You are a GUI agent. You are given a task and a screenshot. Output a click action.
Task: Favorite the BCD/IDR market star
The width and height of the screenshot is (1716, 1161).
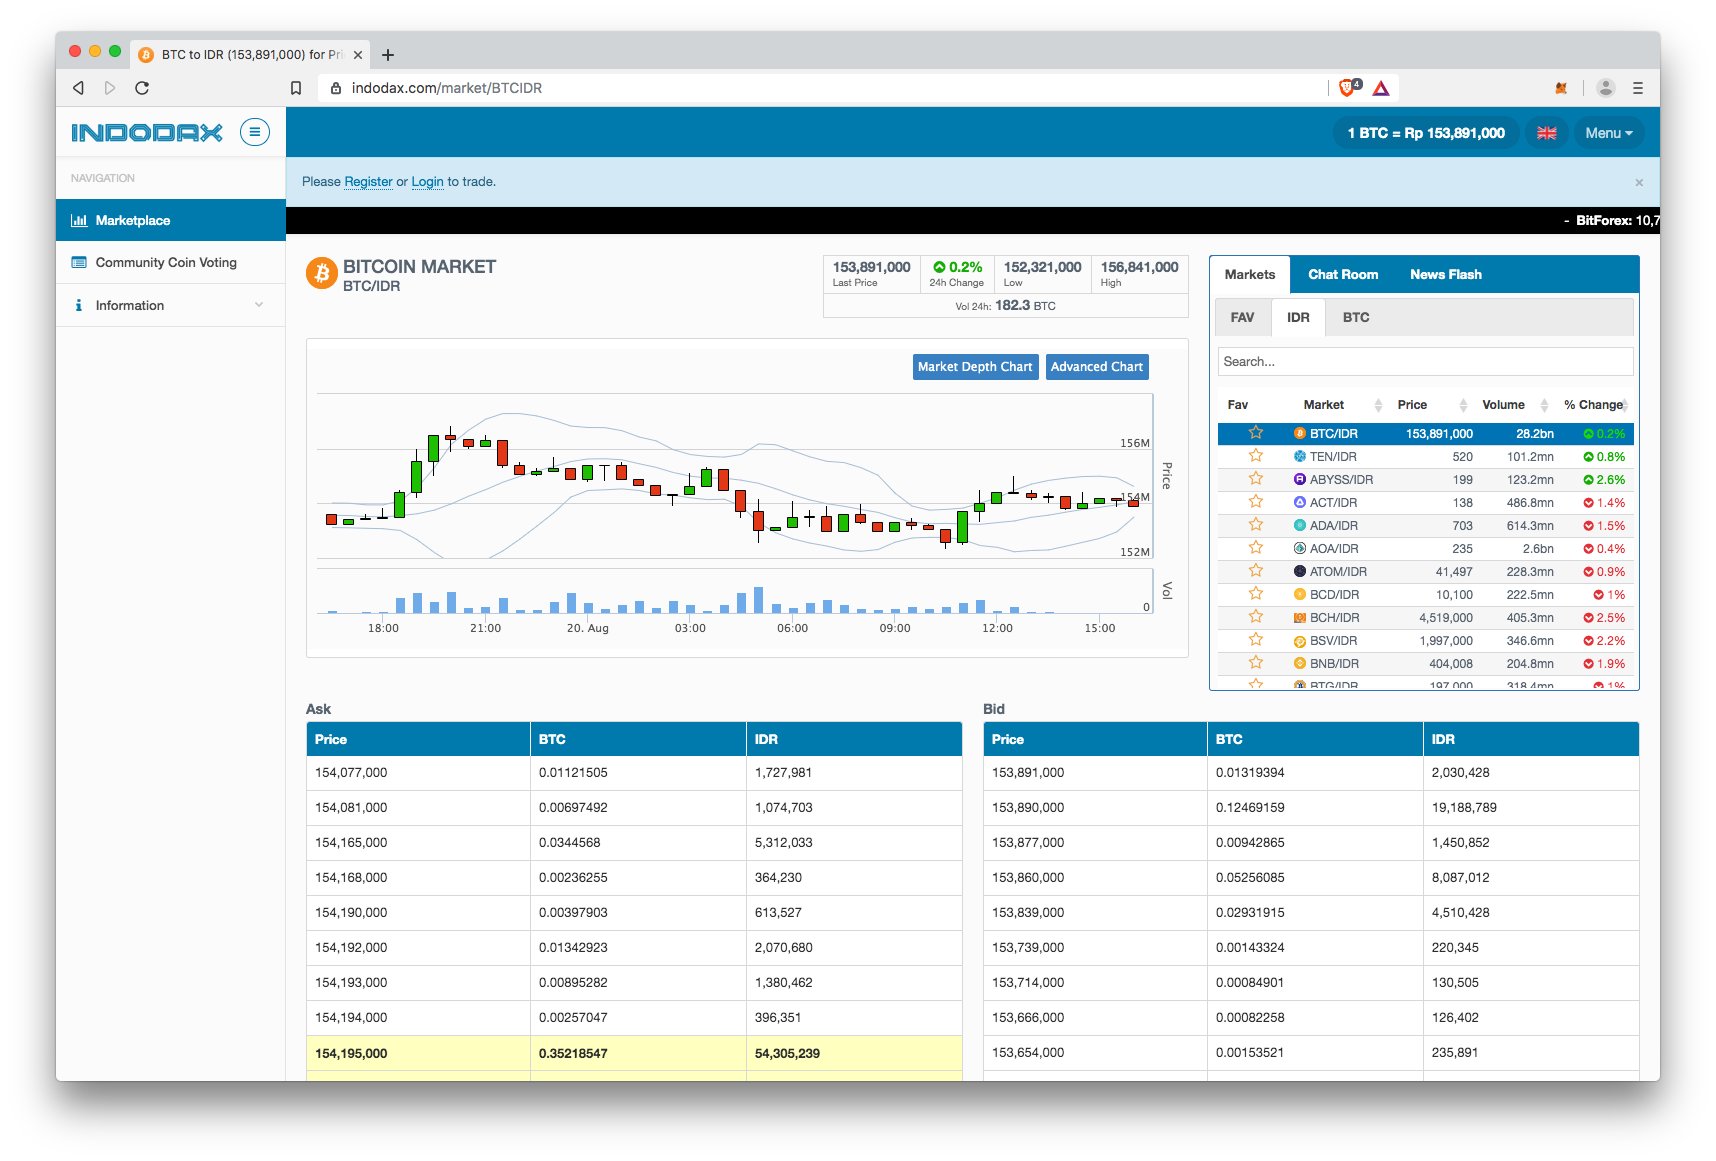tap(1256, 594)
